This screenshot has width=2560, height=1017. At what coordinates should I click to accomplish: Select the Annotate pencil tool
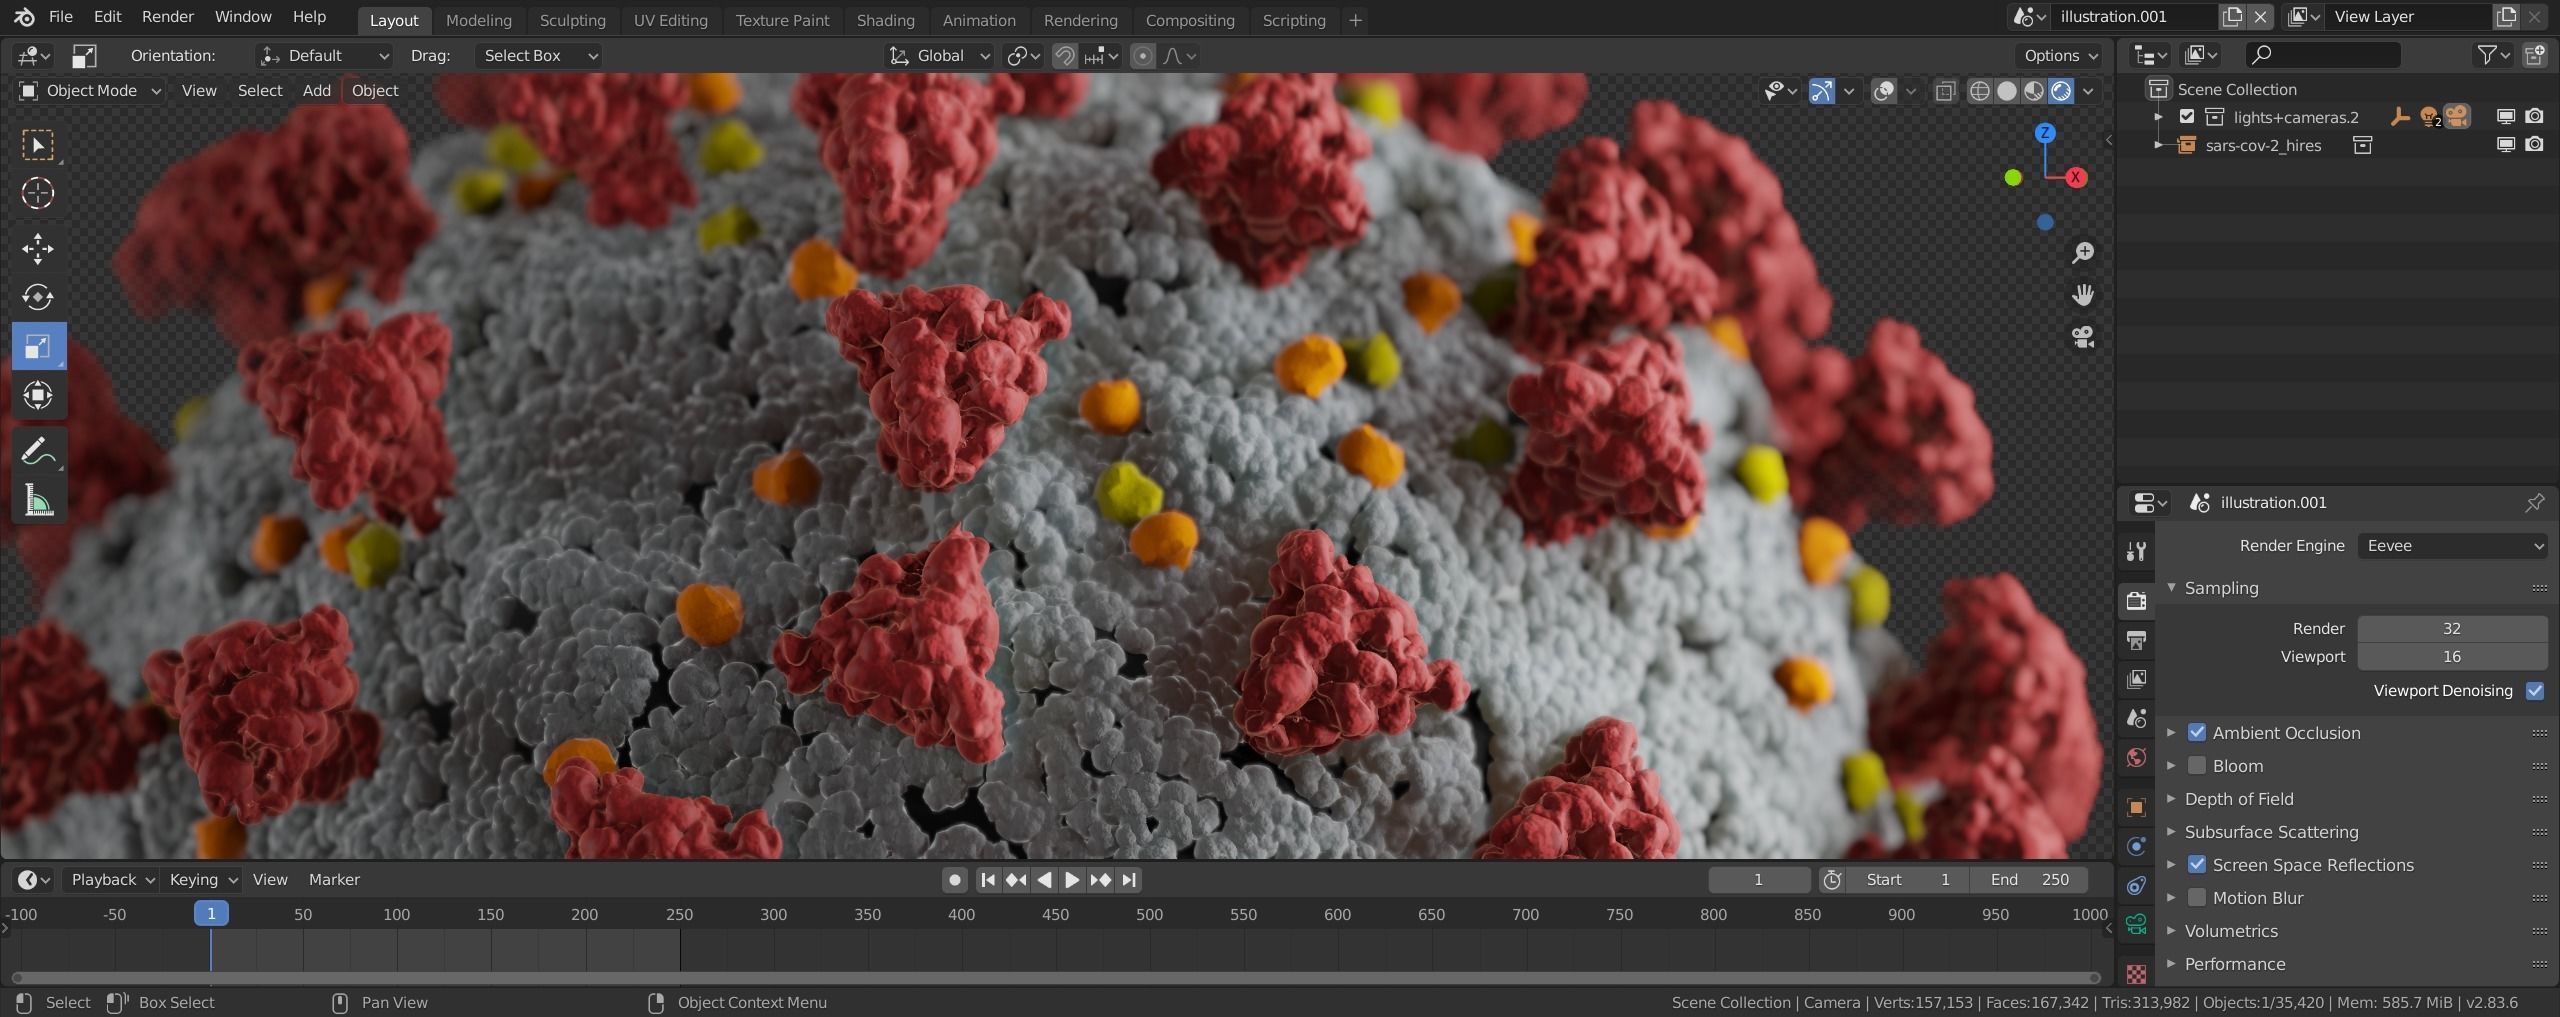tap(38, 452)
